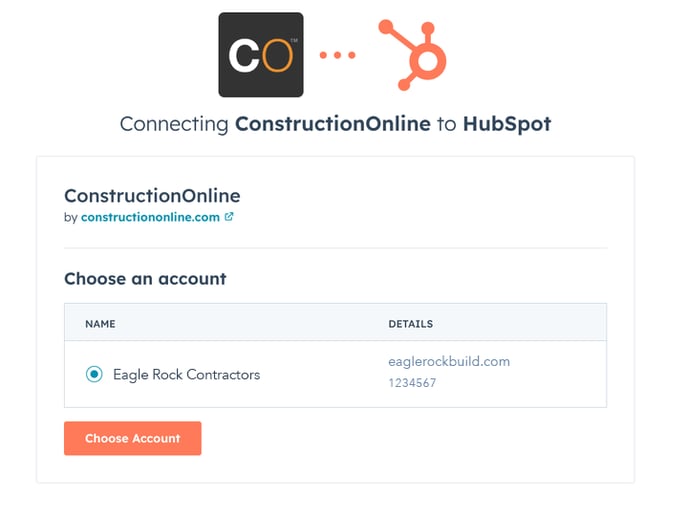Click the ConstructionOnline CO logo icon
The image size is (688, 516).
pos(261,55)
